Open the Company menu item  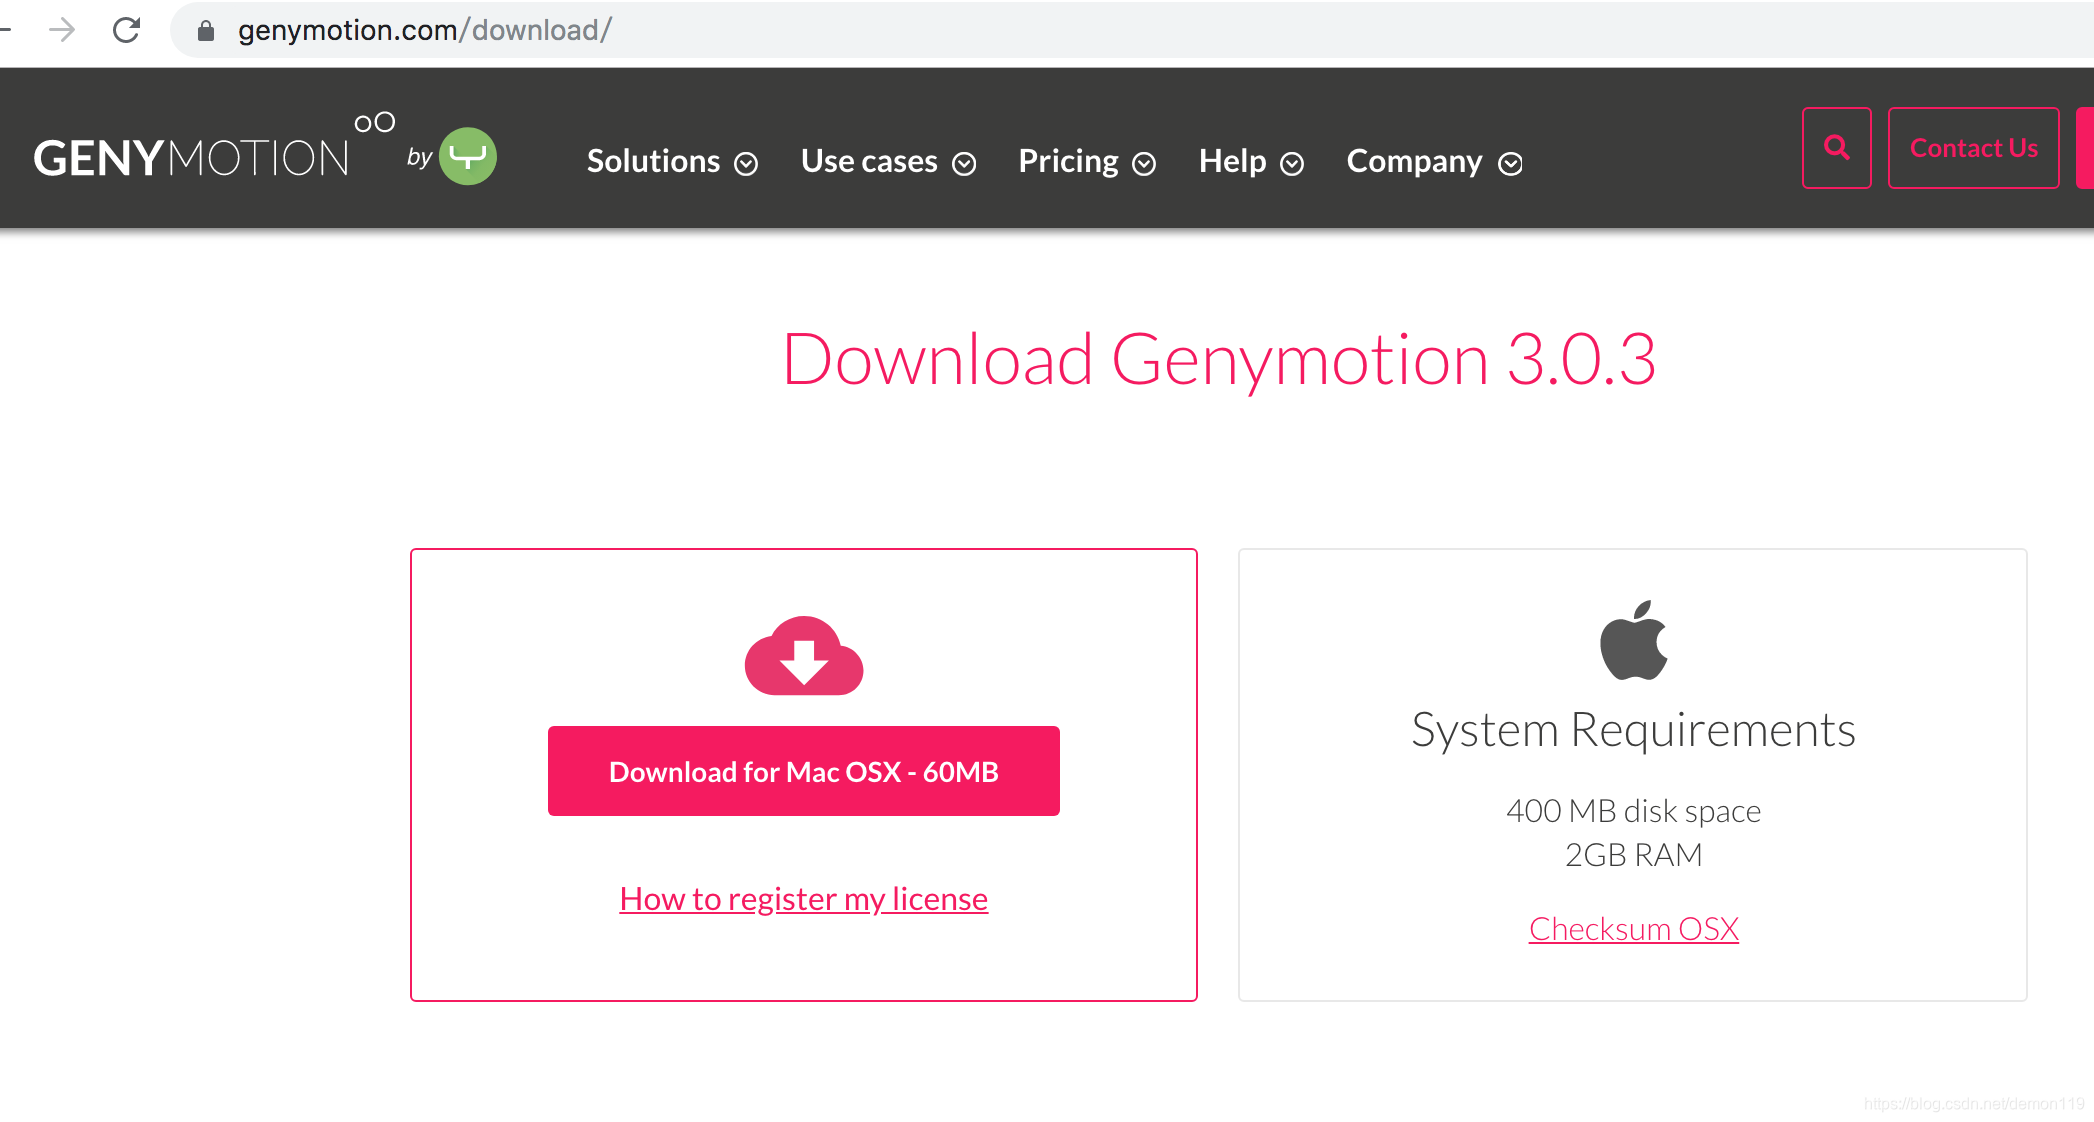tap(1414, 161)
